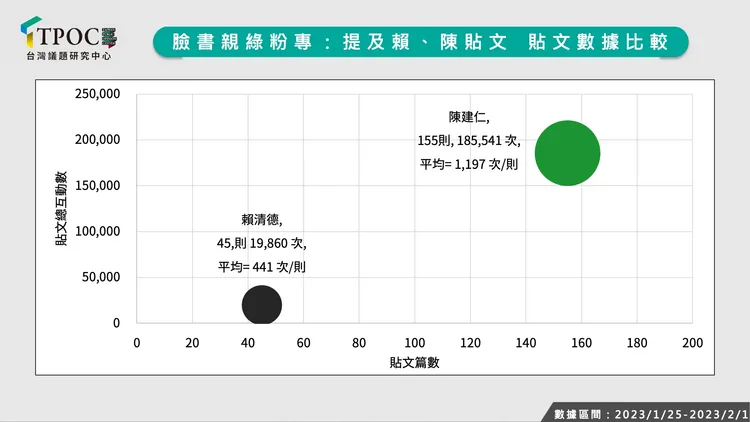Click the x-axis value 140

click(526, 343)
